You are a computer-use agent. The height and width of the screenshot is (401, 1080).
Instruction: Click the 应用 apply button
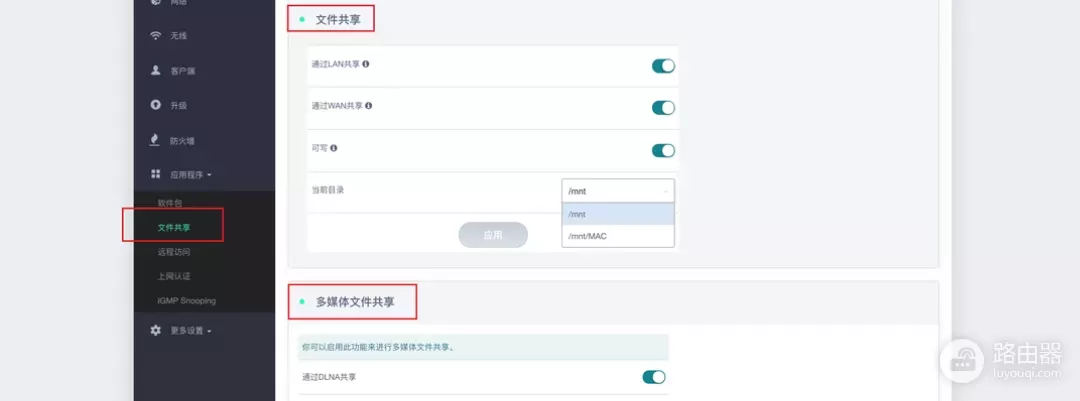click(x=493, y=235)
